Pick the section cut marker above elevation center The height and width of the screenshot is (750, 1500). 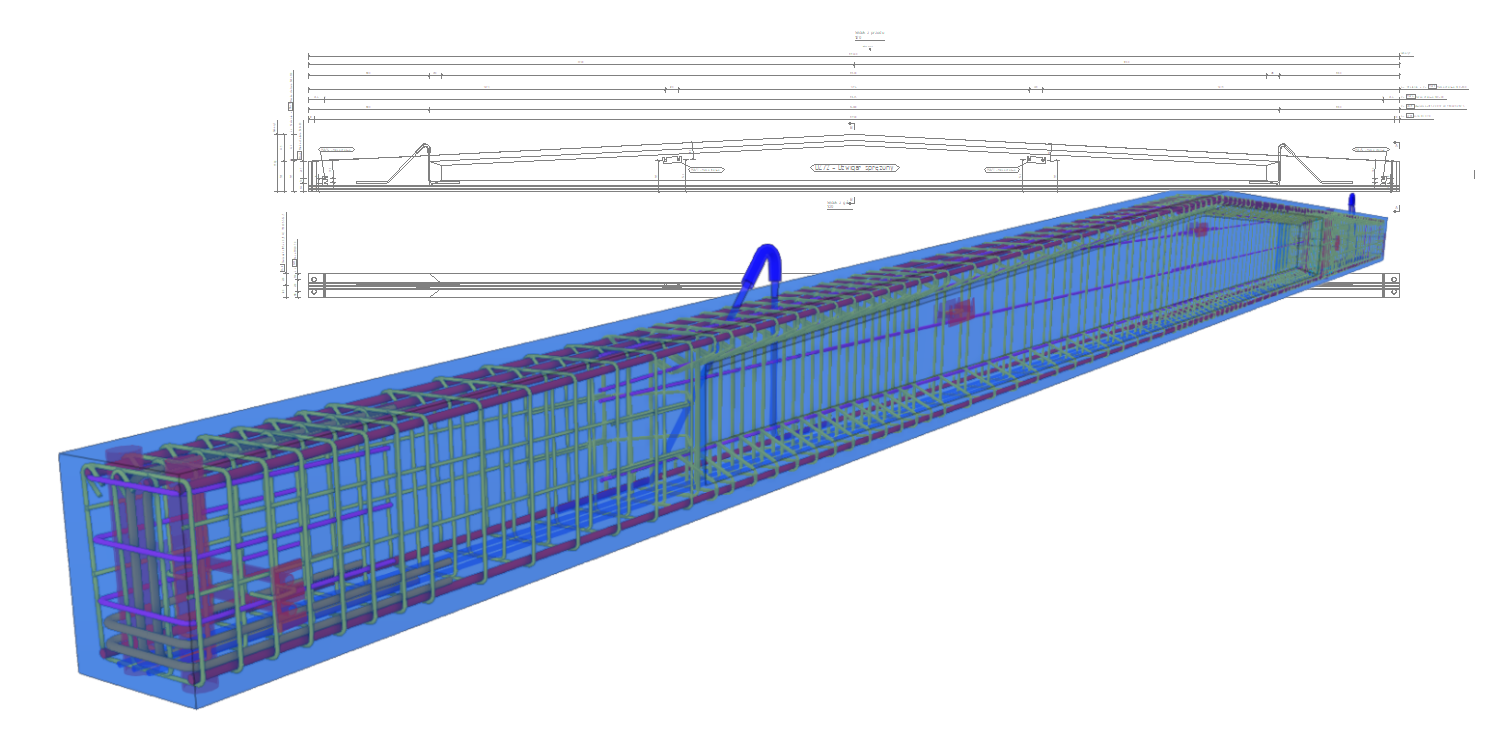click(x=851, y=126)
